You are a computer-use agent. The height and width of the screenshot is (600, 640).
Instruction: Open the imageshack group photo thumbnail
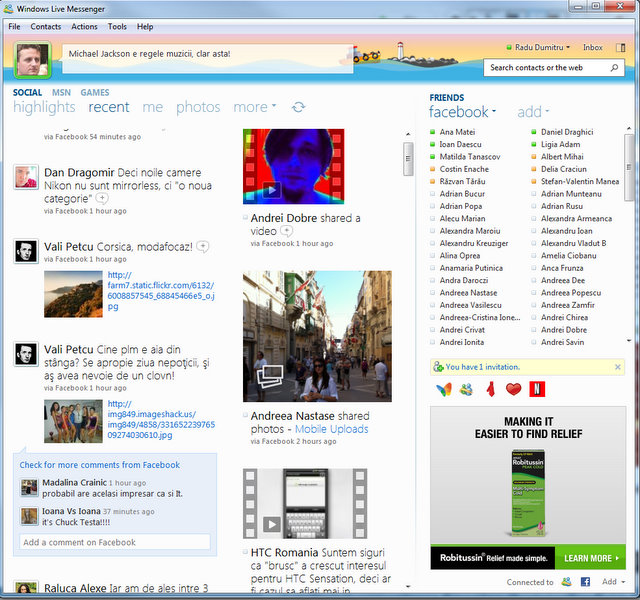(73, 421)
